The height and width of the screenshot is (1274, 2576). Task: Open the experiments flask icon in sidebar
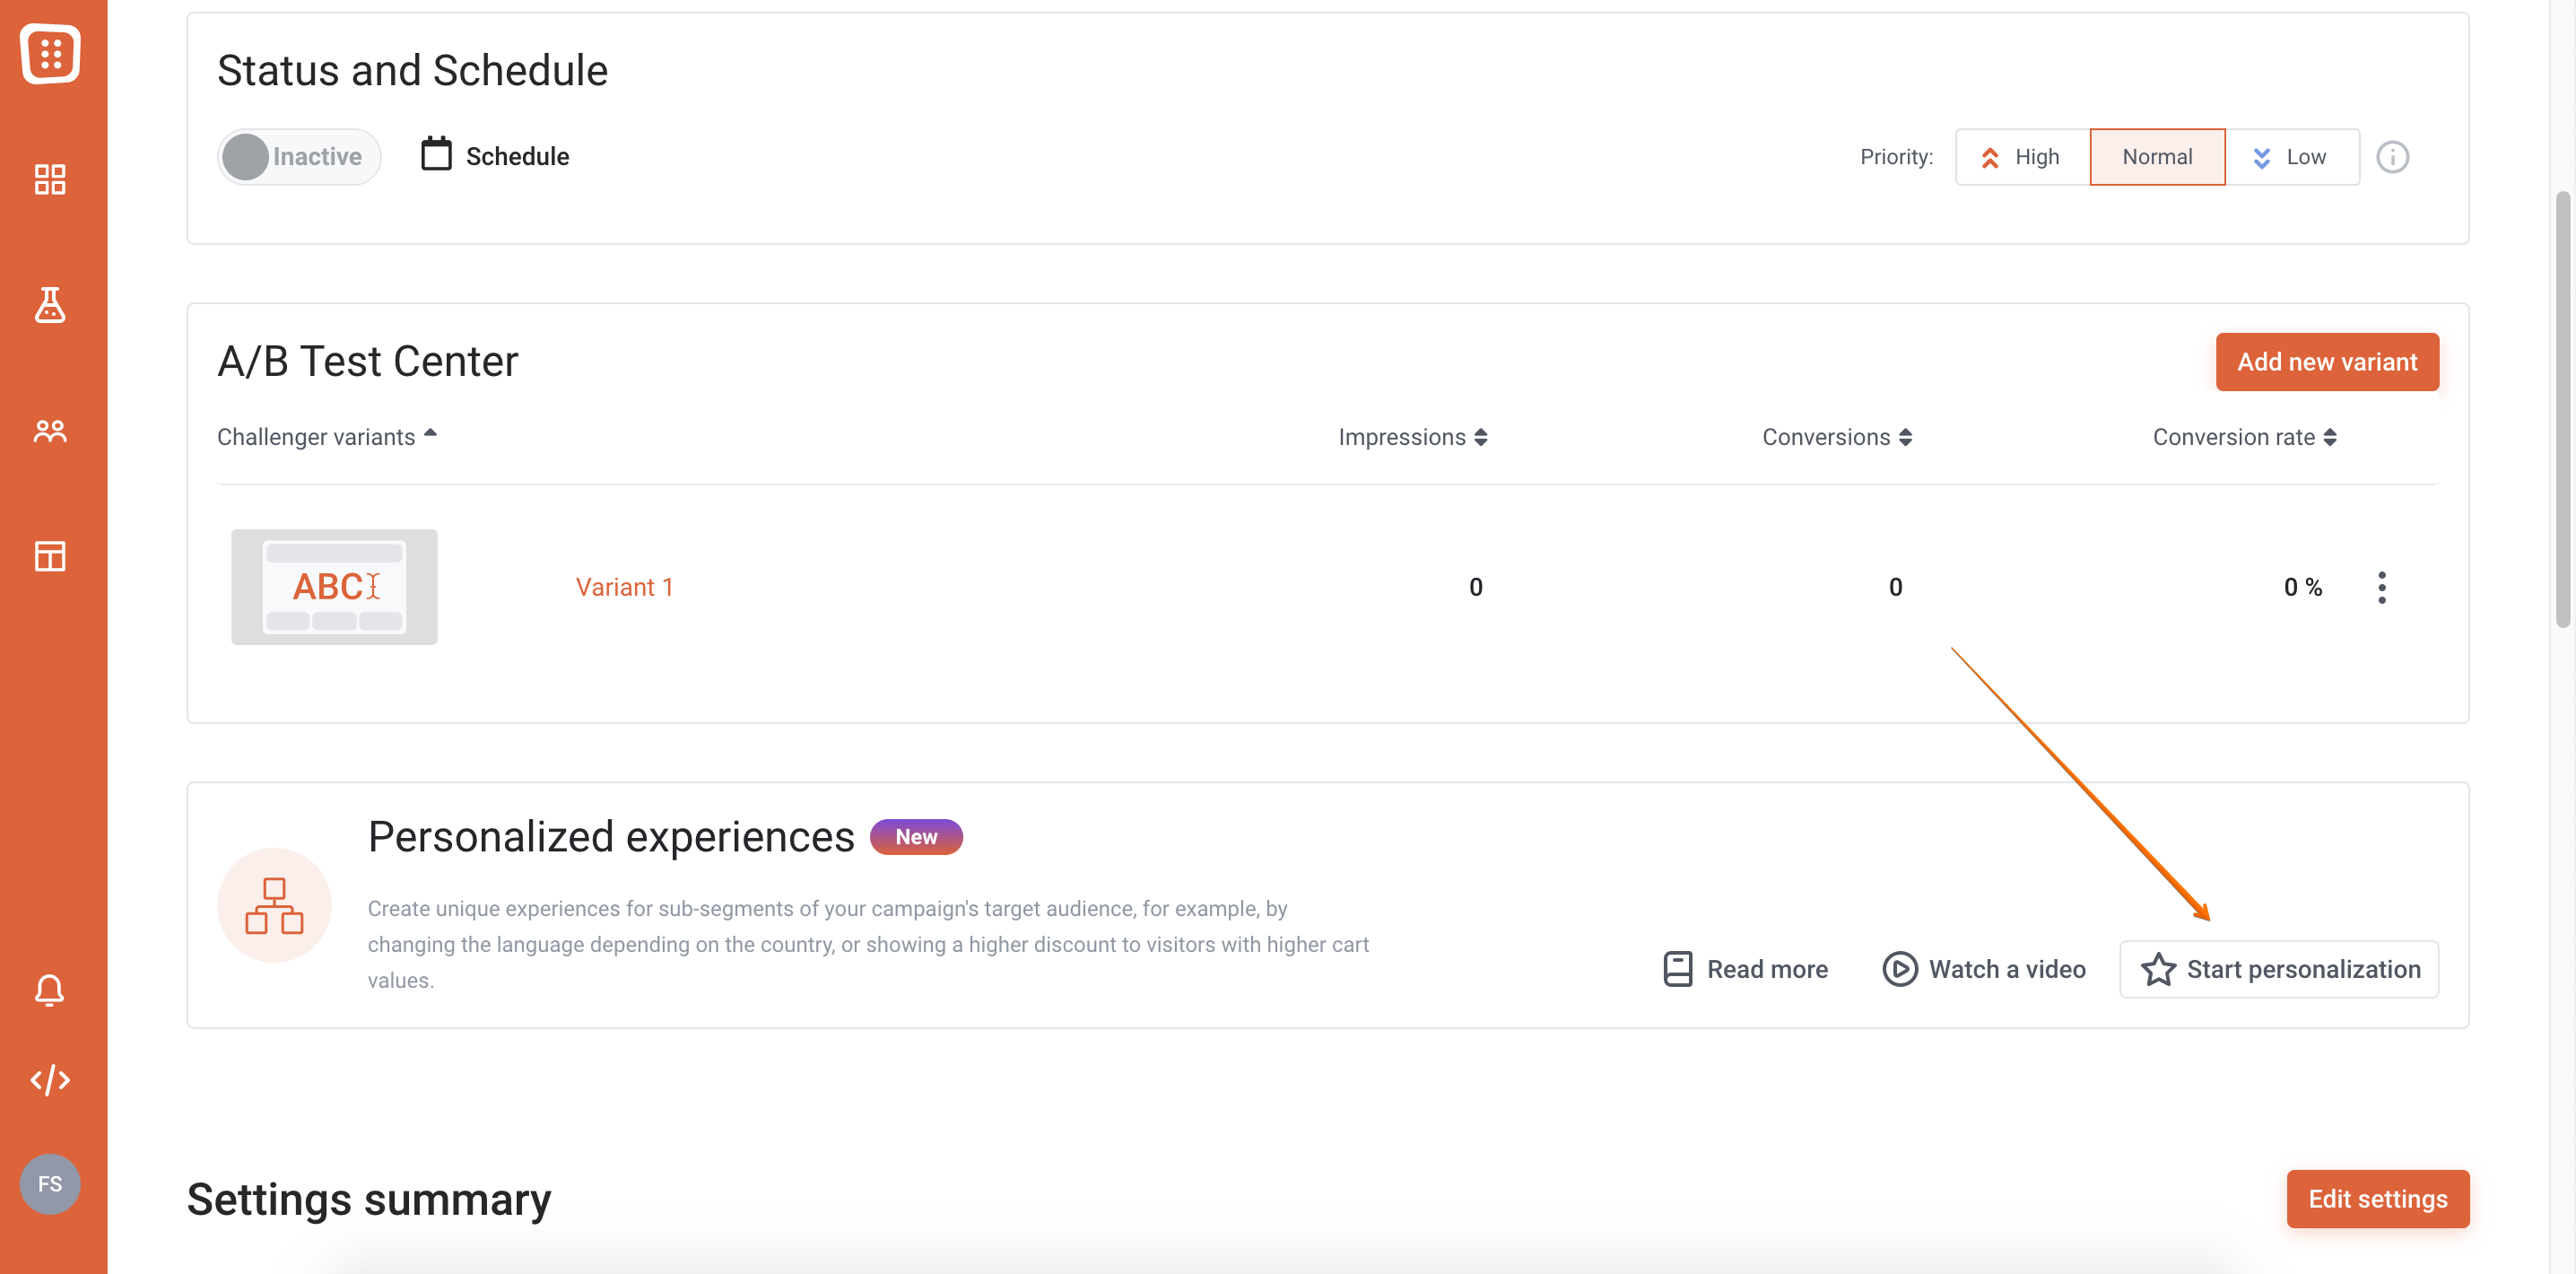pos(50,305)
